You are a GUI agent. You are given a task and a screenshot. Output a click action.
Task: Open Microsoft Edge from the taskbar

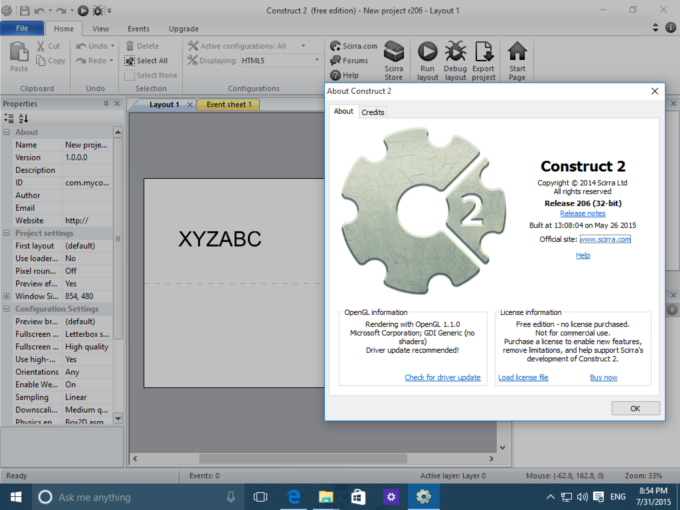click(x=294, y=497)
